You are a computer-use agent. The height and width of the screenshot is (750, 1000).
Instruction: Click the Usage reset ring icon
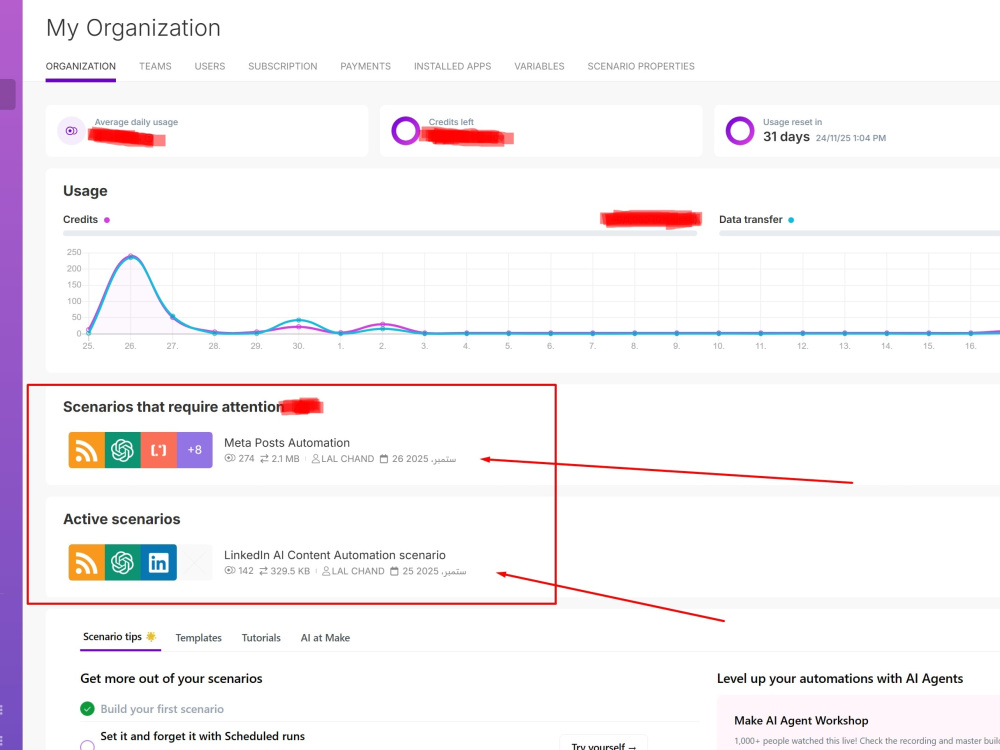[740, 131]
